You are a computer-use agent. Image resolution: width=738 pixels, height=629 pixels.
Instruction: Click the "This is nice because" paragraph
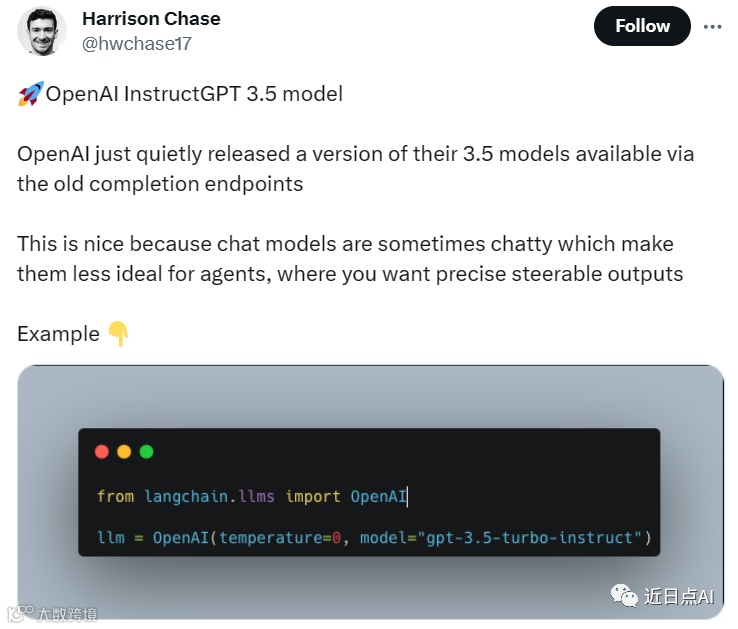(x=349, y=258)
